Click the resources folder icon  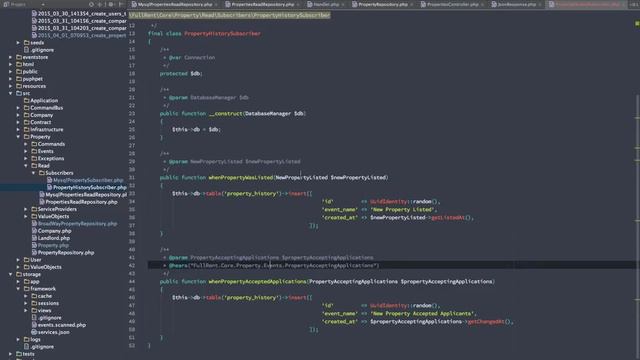19,86
